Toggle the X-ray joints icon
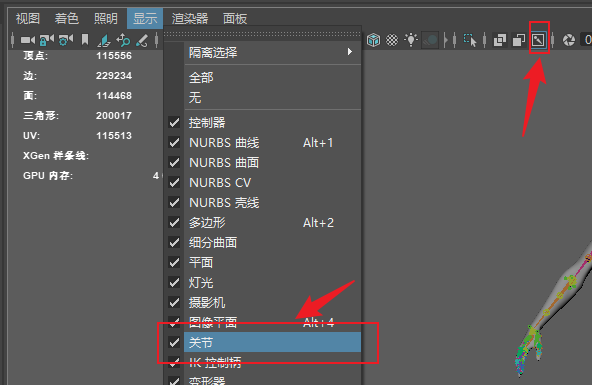This screenshot has height=385, width=592. 538,40
